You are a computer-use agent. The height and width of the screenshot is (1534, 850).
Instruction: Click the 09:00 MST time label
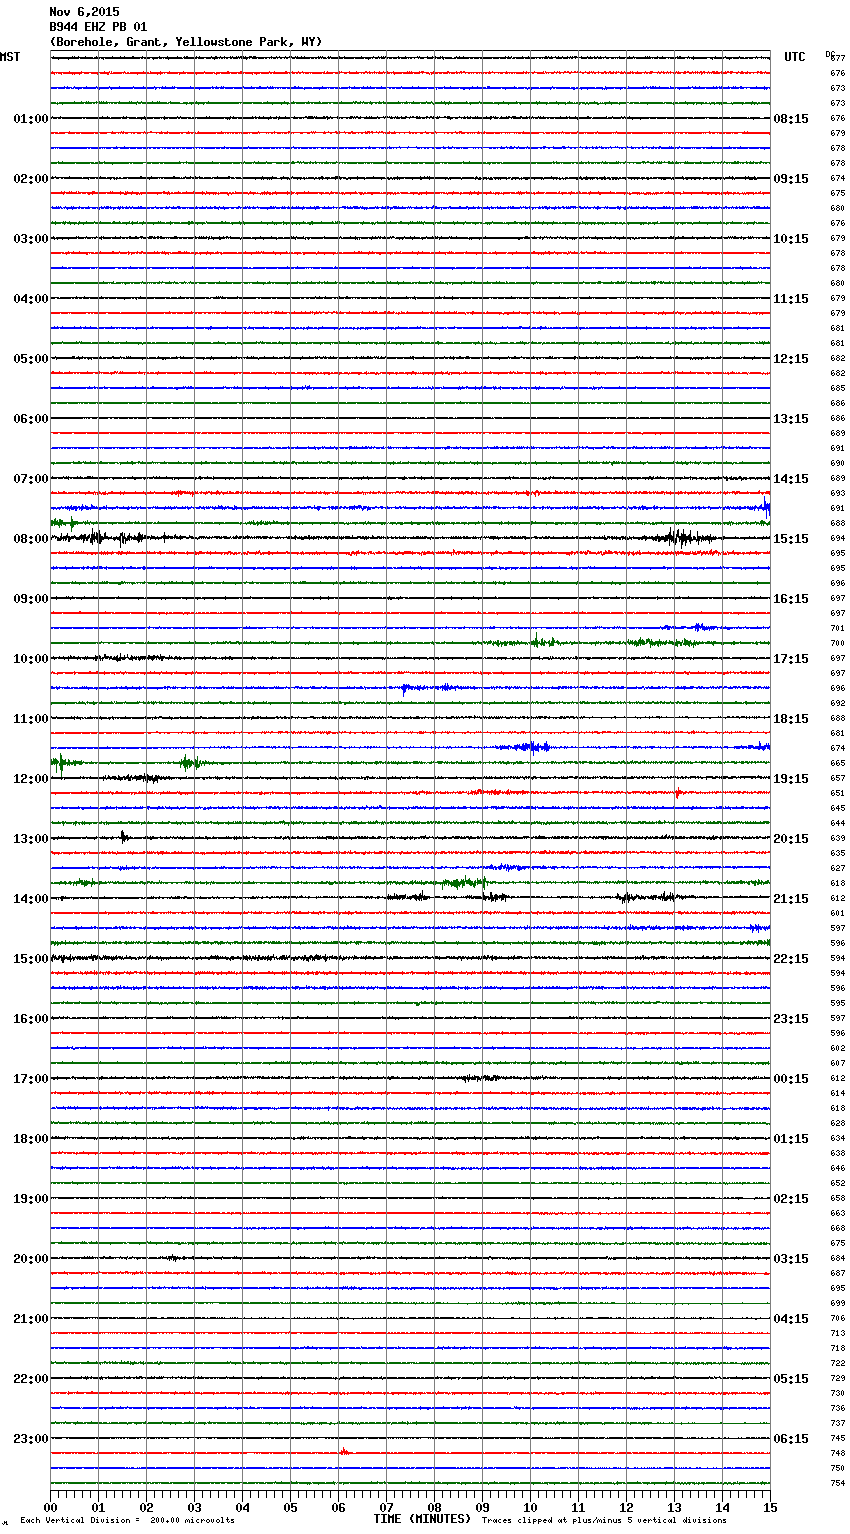pyautogui.click(x=31, y=599)
